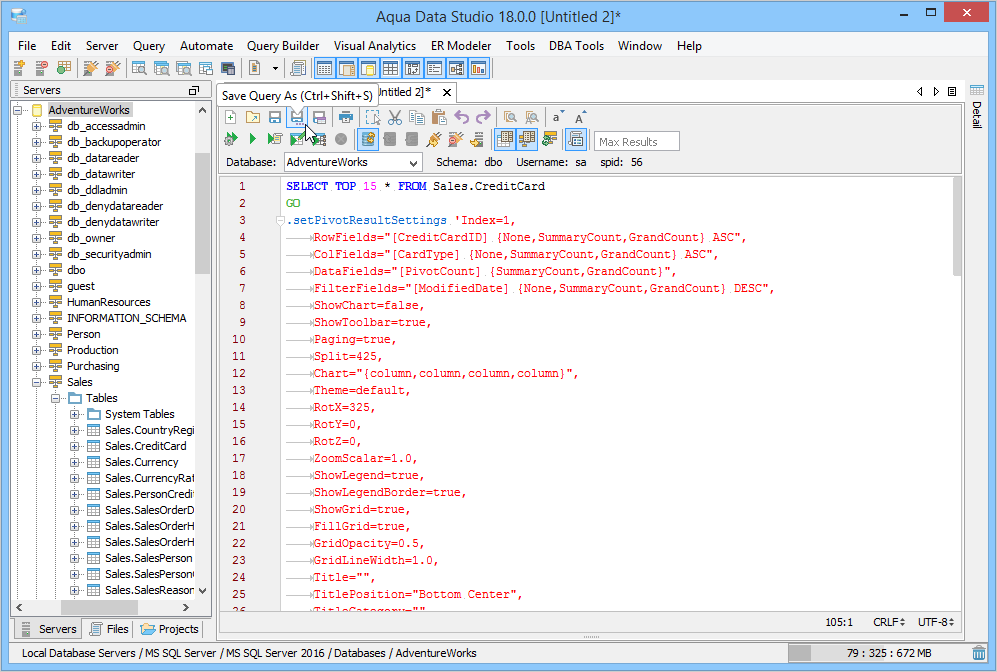Paste from clipboard with the Paste icon
This screenshot has width=997, height=672.
pyautogui.click(x=439, y=117)
